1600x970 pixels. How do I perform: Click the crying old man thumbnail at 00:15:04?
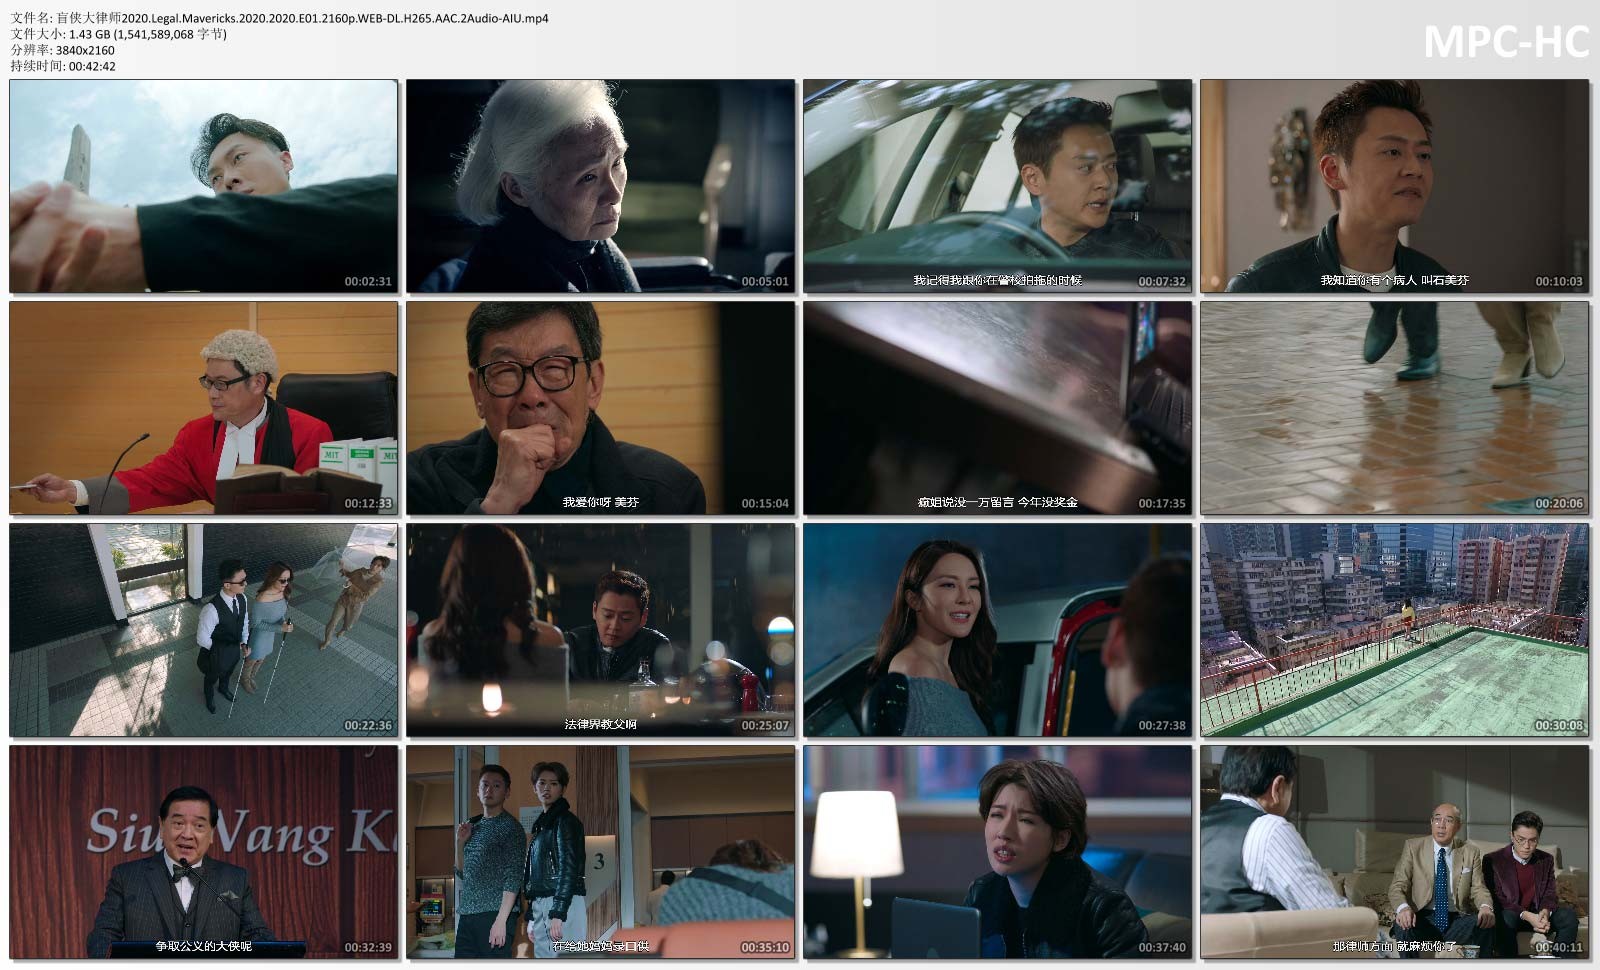coord(600,408)
